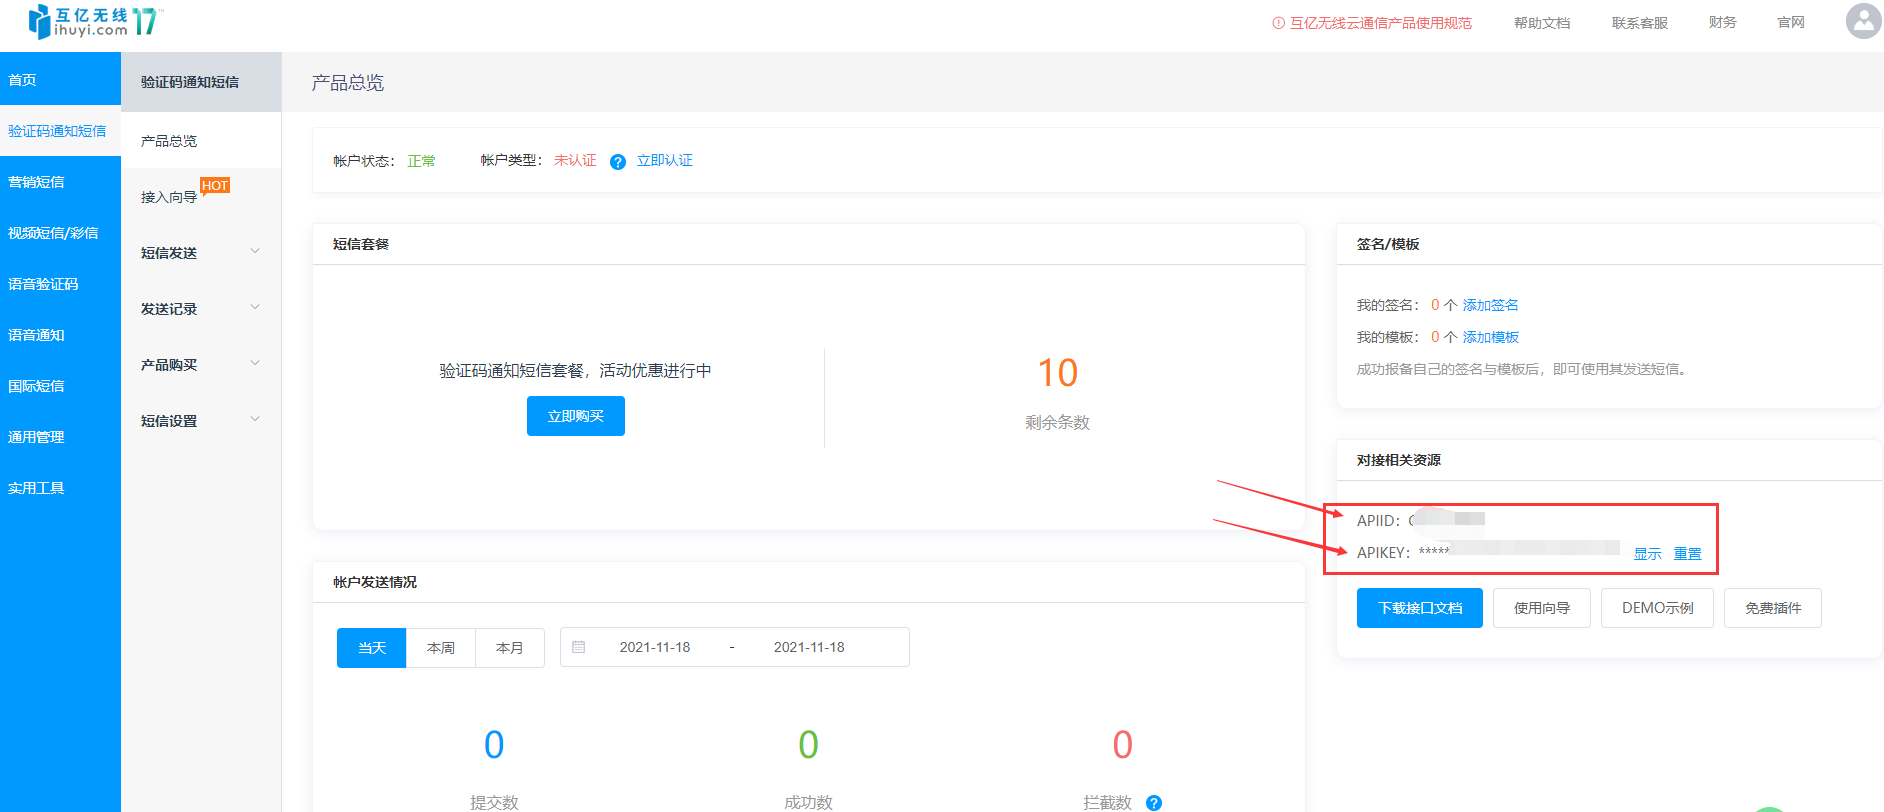Viewport: 1884px width, 812px height.
Task: Click the warning icon before 使用规范
Action: click(x=1278, y=23)
